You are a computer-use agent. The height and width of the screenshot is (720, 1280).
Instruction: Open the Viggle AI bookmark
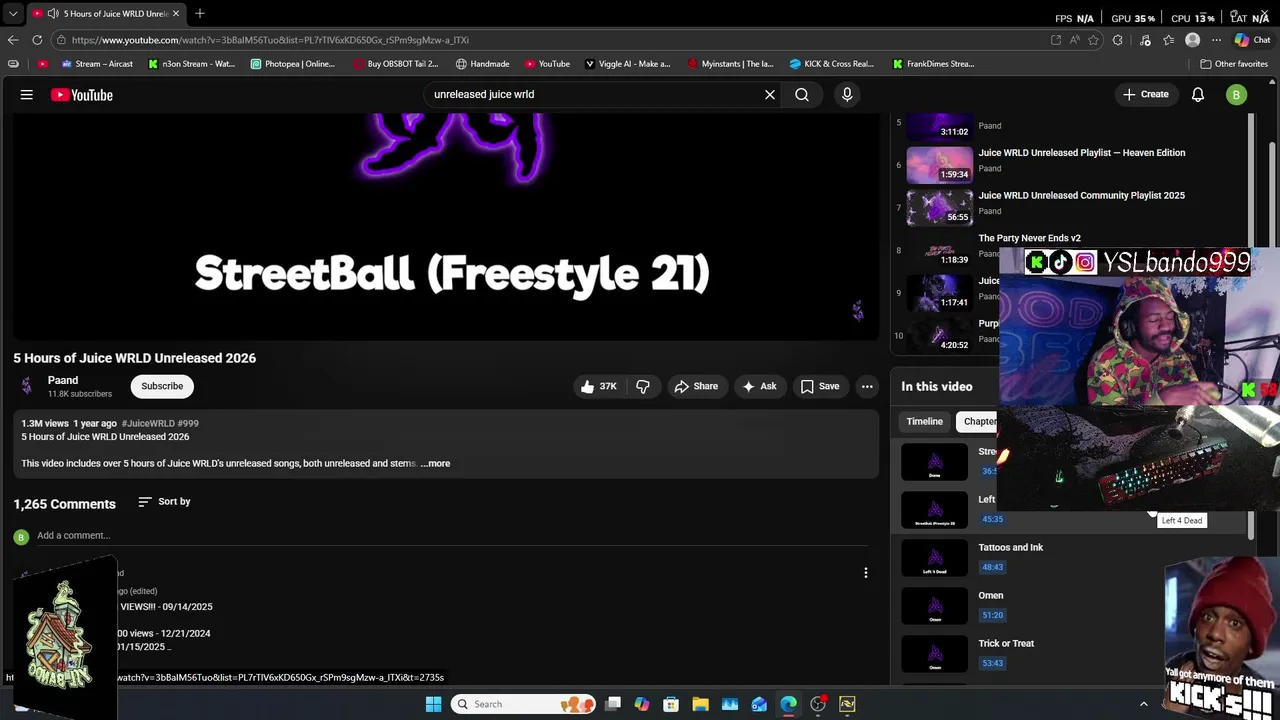click(x=627, y=64)
